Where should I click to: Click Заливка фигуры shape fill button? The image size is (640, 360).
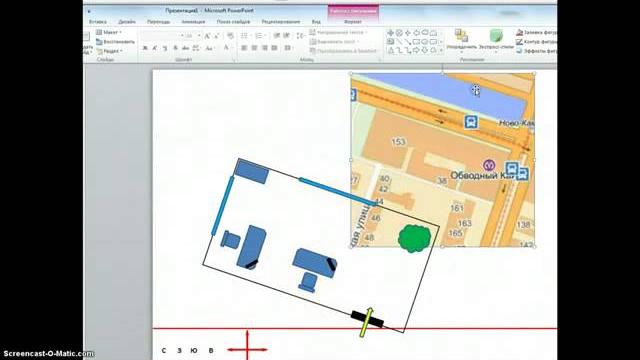(x=536, y=32)
